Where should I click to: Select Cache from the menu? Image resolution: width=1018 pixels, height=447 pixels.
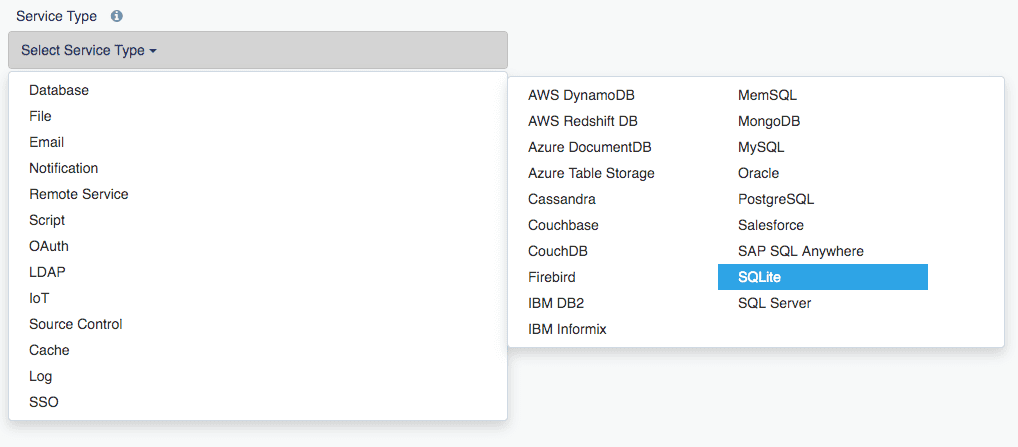[x=49, y=350]
